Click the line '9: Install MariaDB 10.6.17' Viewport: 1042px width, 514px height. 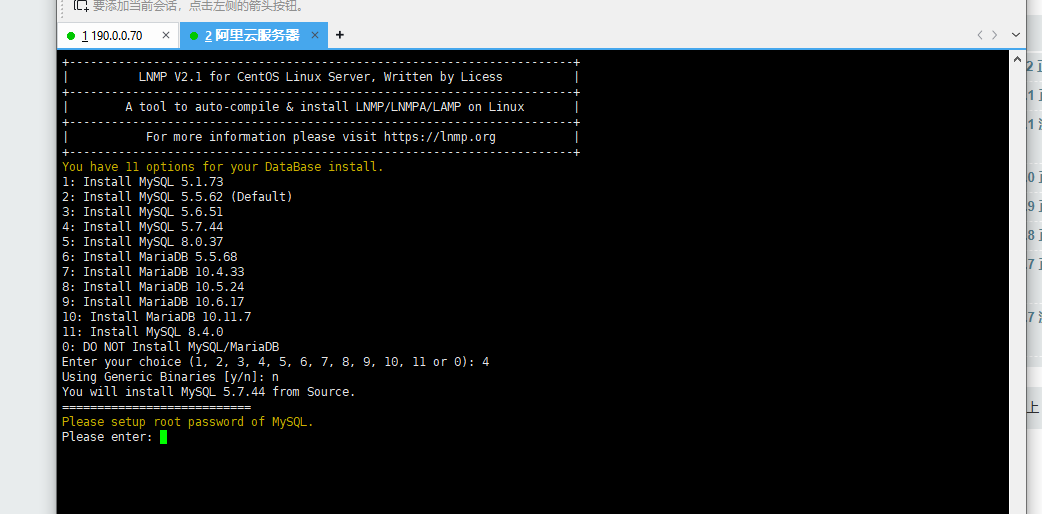pos(154,302)
